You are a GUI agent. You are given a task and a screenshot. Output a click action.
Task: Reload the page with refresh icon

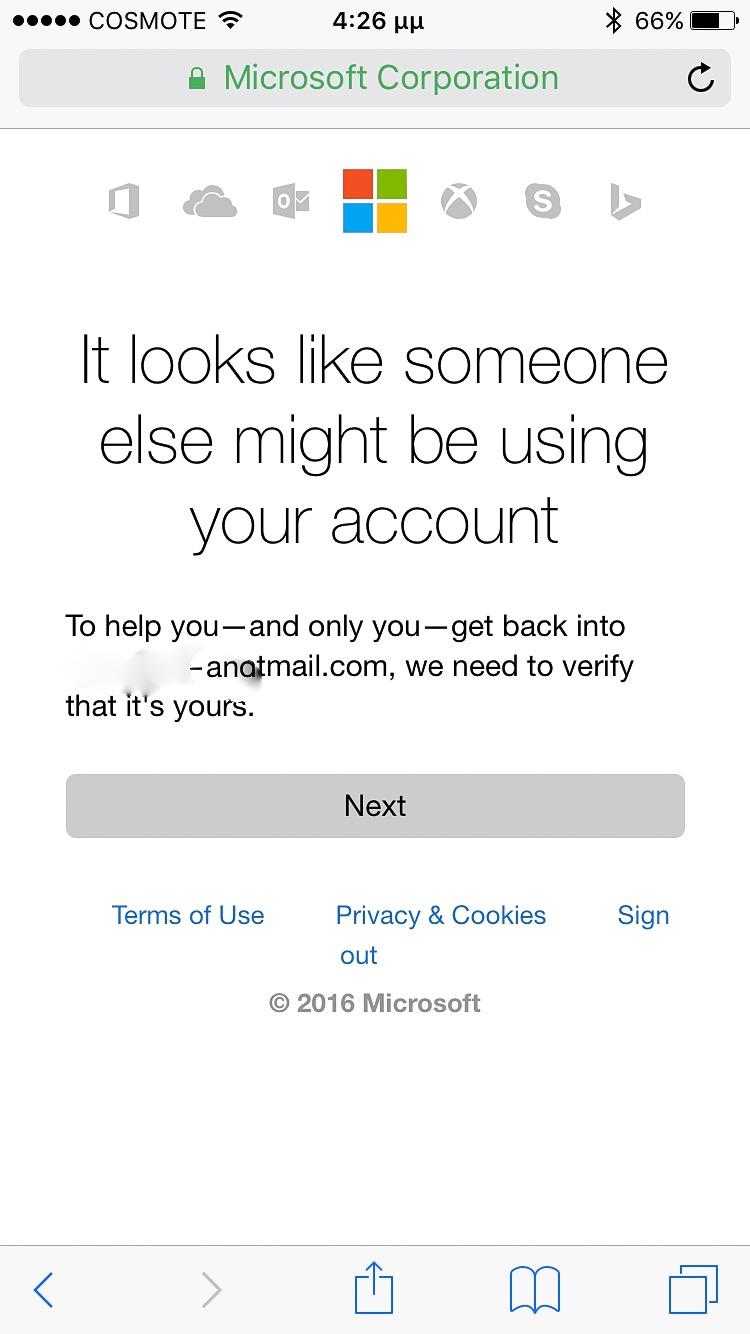(x=701, y=78)
